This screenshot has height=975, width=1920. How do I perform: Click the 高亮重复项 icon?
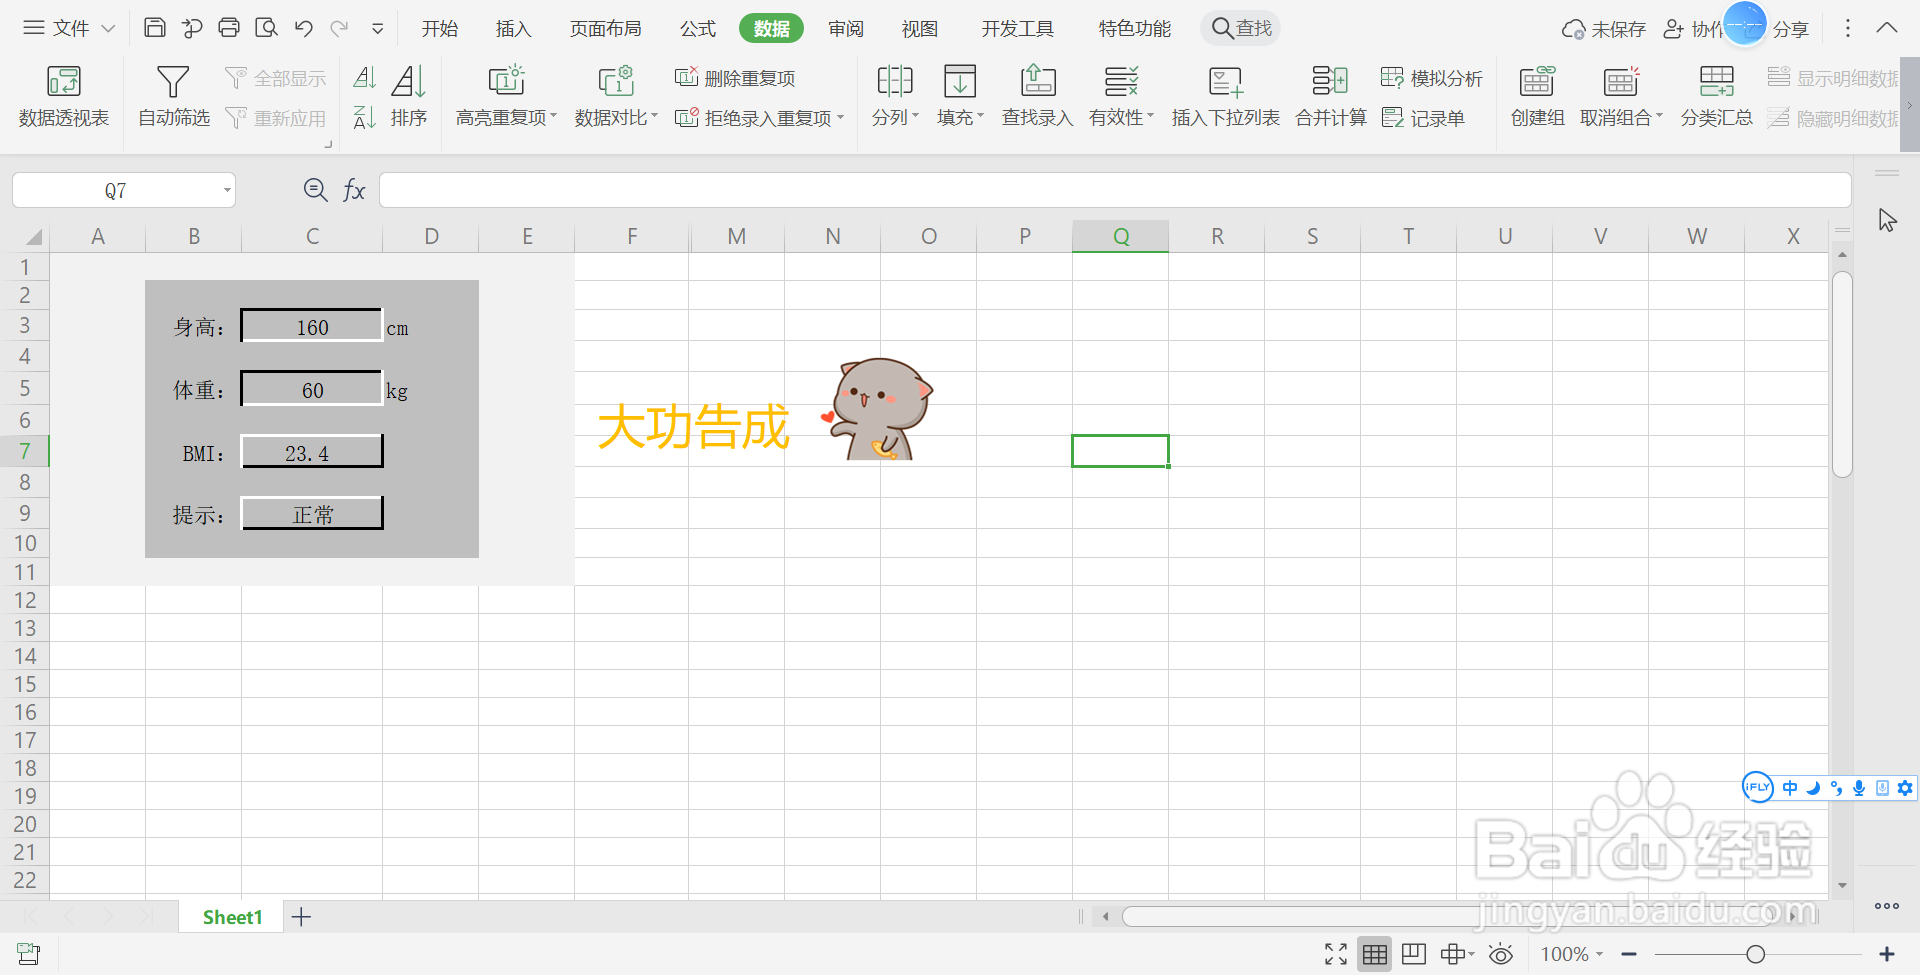pos(507,81)
